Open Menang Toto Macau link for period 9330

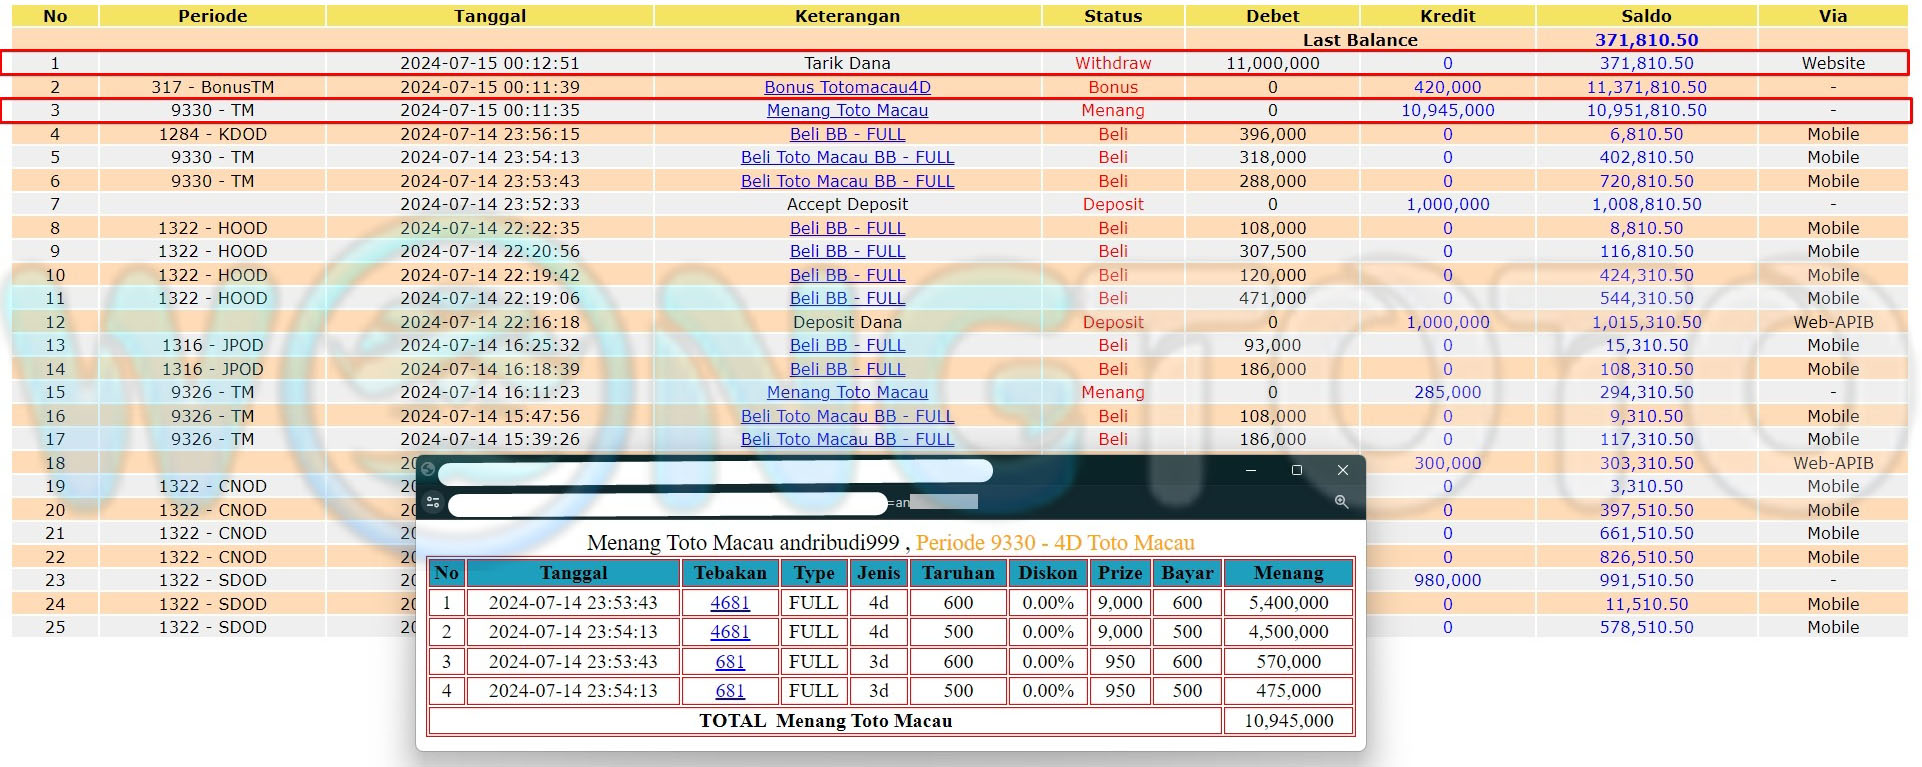click(847, 110)
